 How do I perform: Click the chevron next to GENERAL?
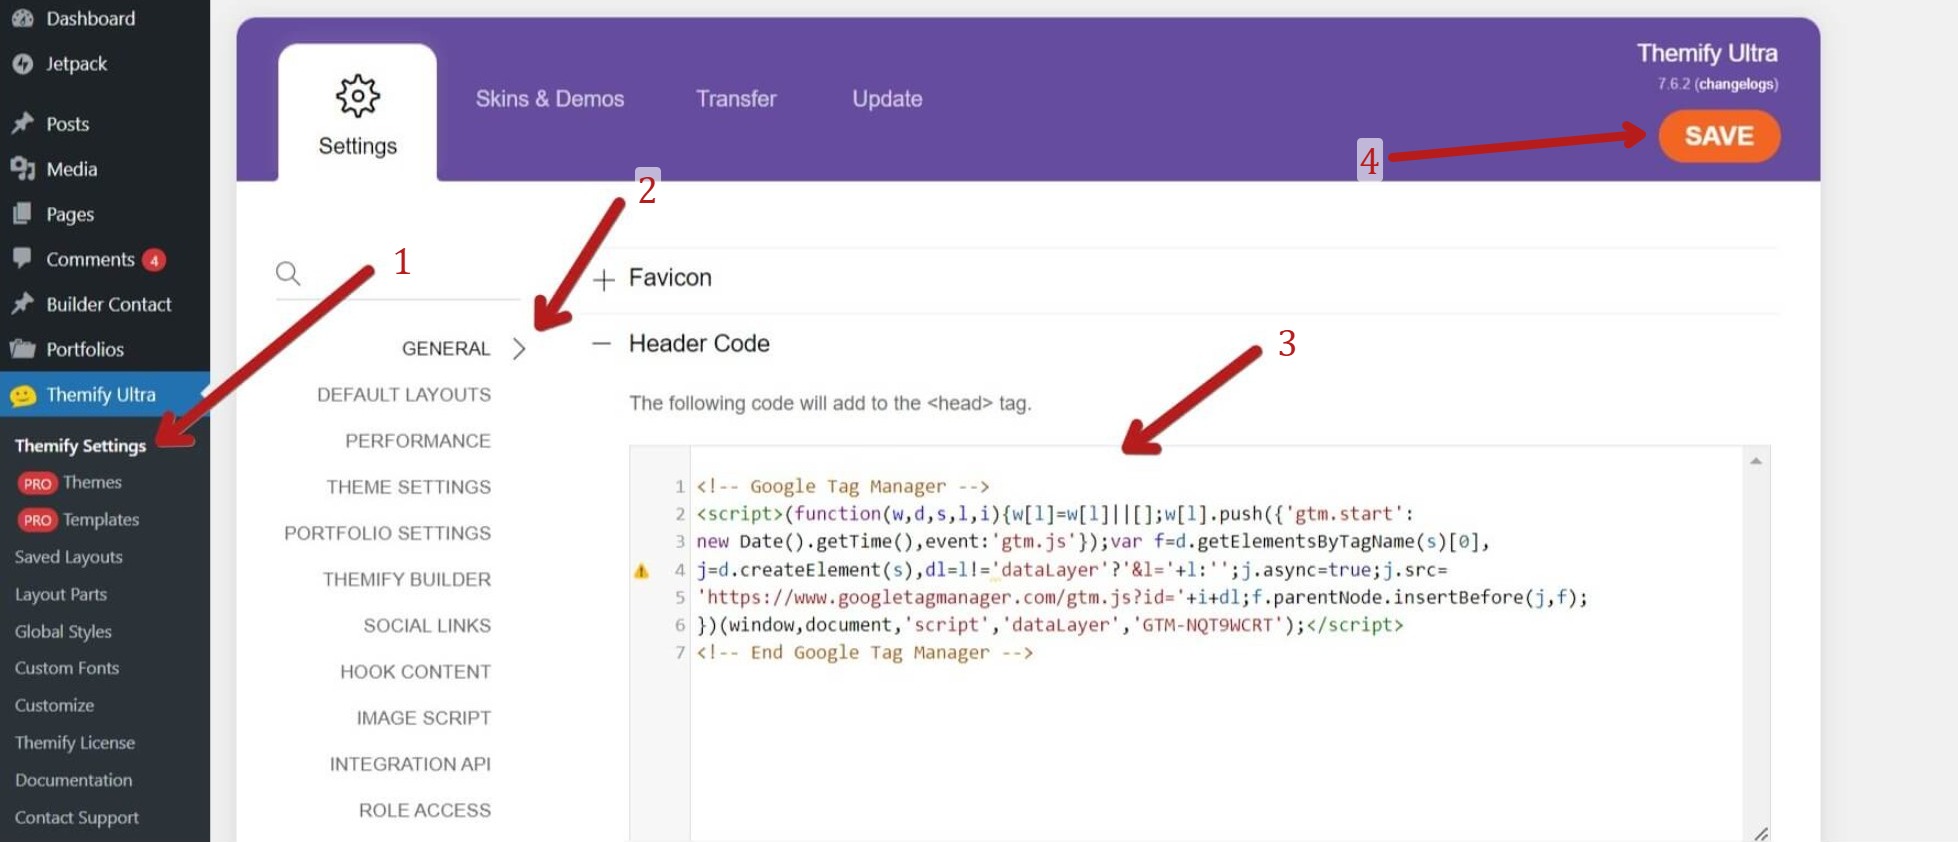[x=518, y=349]
